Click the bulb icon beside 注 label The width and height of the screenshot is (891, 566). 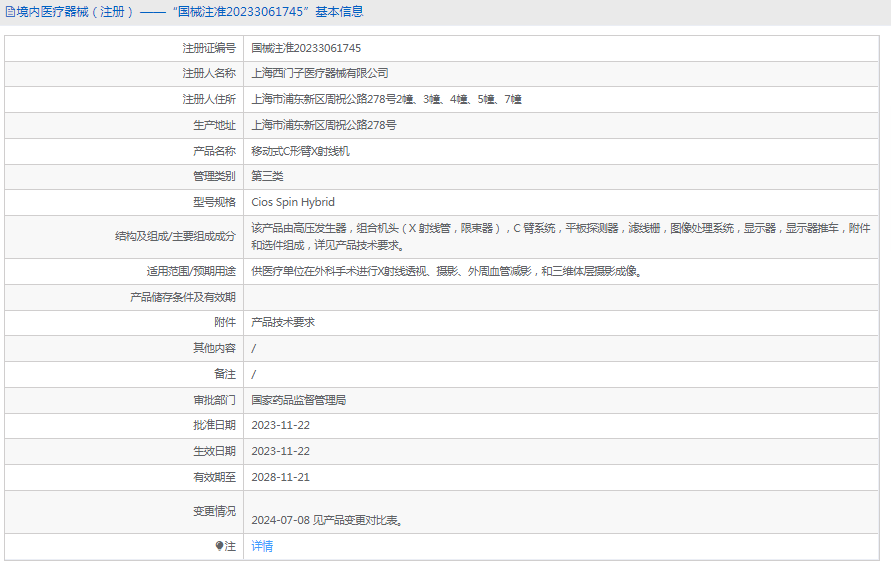pyautogui.click(x=219, y=546)
